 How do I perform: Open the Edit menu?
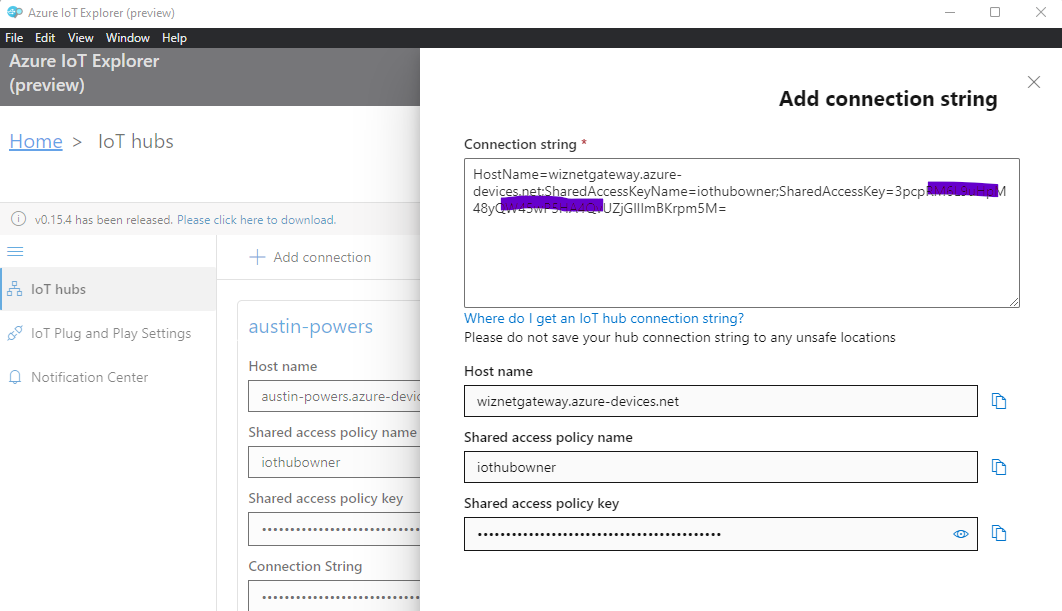[x=45, y=38]
